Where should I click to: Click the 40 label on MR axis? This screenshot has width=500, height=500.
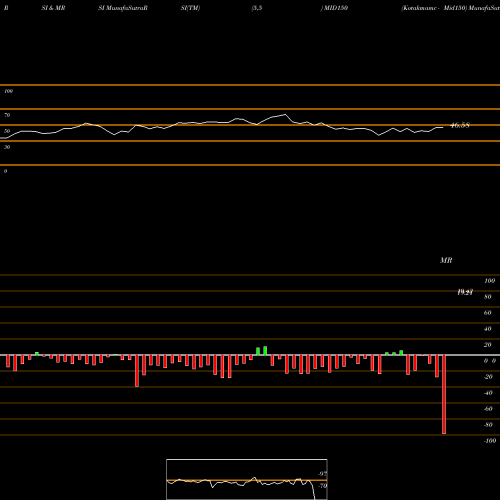[x=488, y=329]
